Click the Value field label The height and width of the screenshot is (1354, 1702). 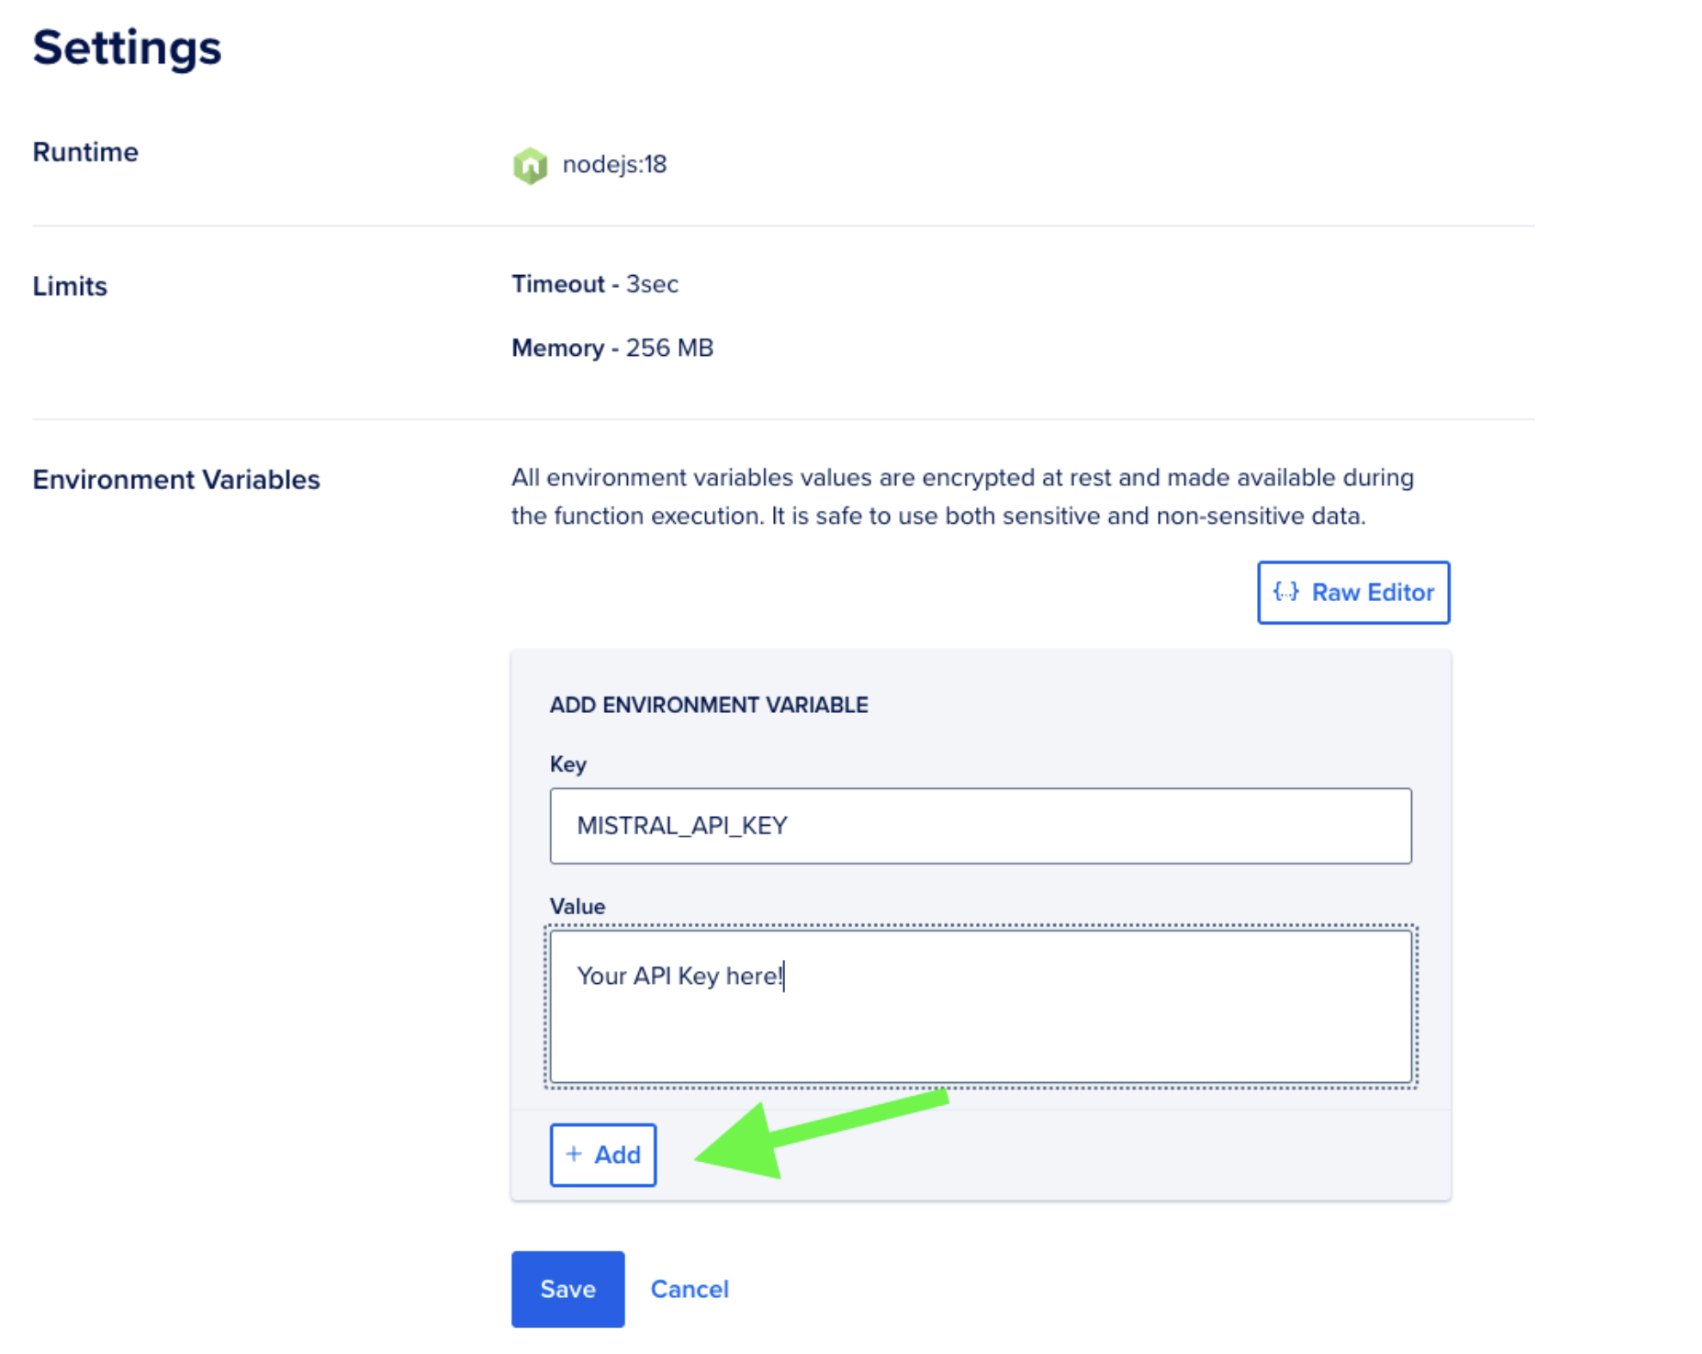(x=577, y=907)
